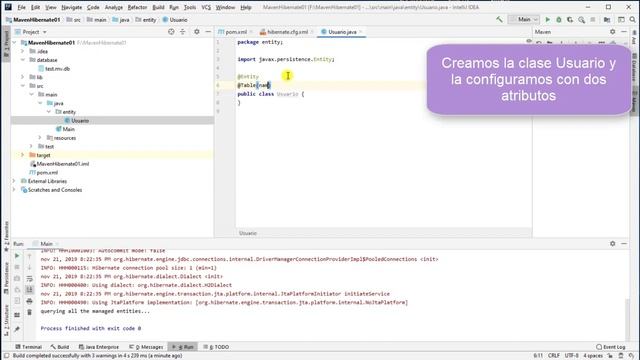Run Main with the green play icon
The image size is (640, 360).
pos(548,20)
